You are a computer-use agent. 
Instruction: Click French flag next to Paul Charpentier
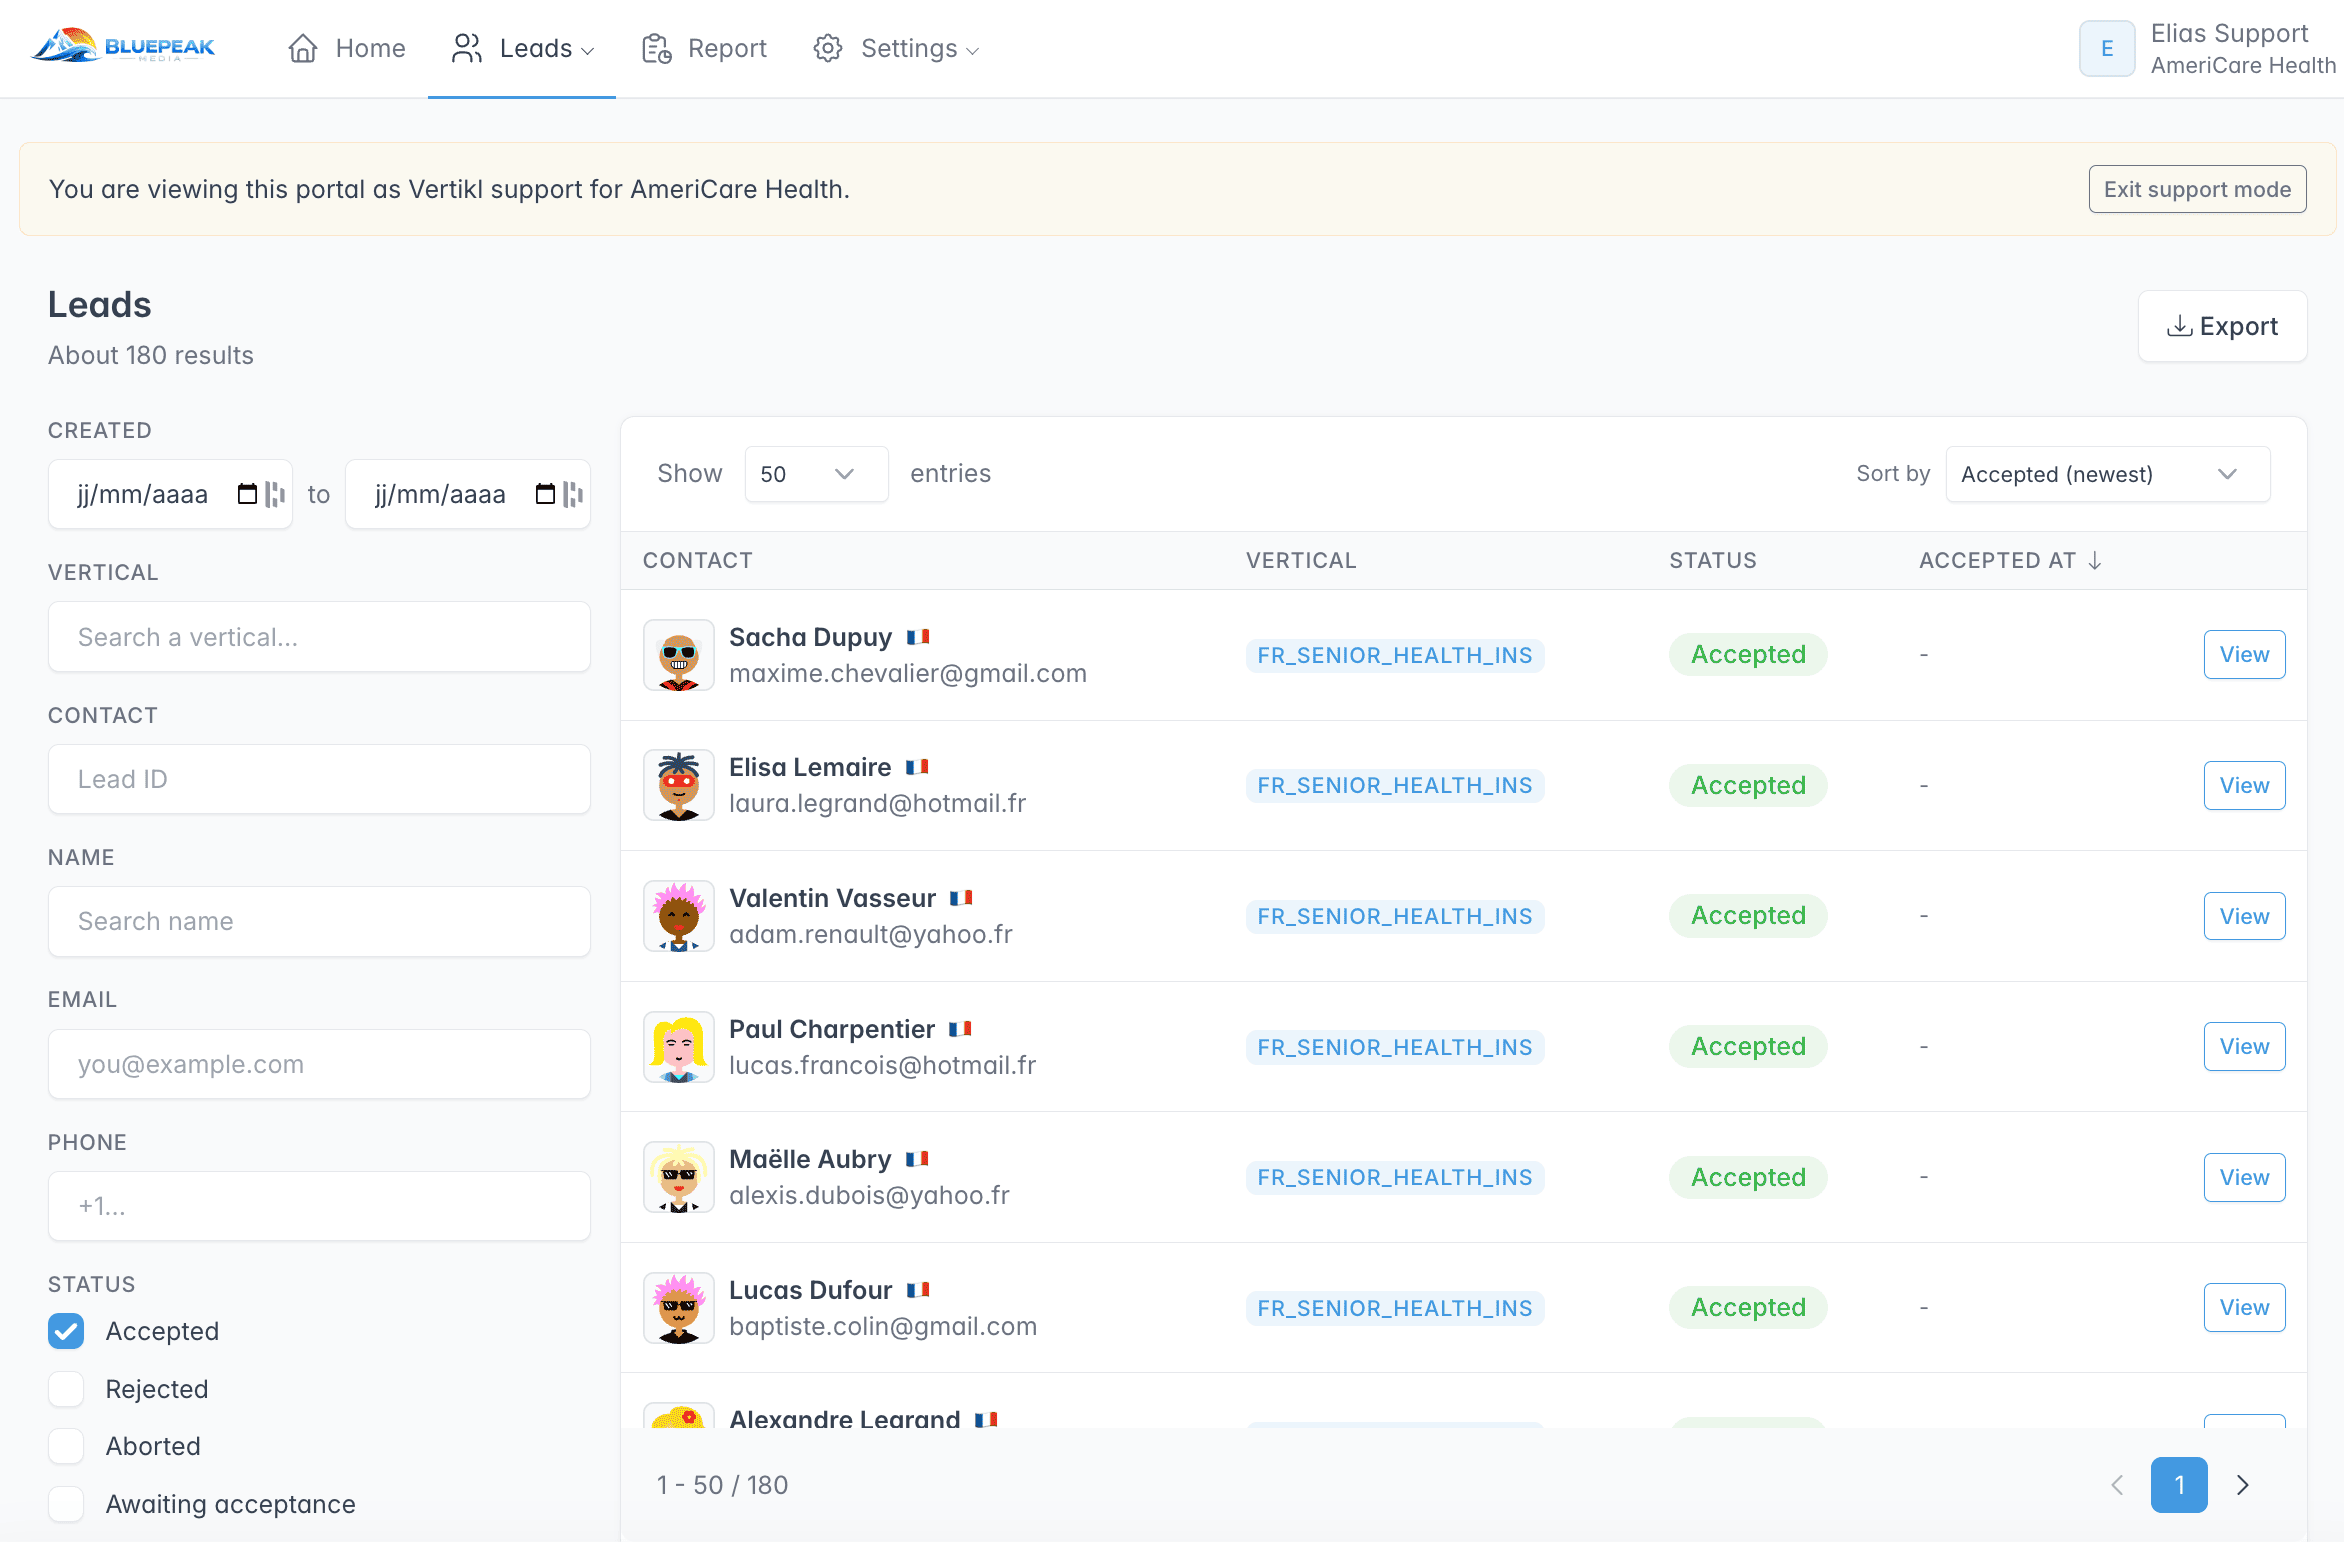pyautogui.click(x=960, y=1029)
